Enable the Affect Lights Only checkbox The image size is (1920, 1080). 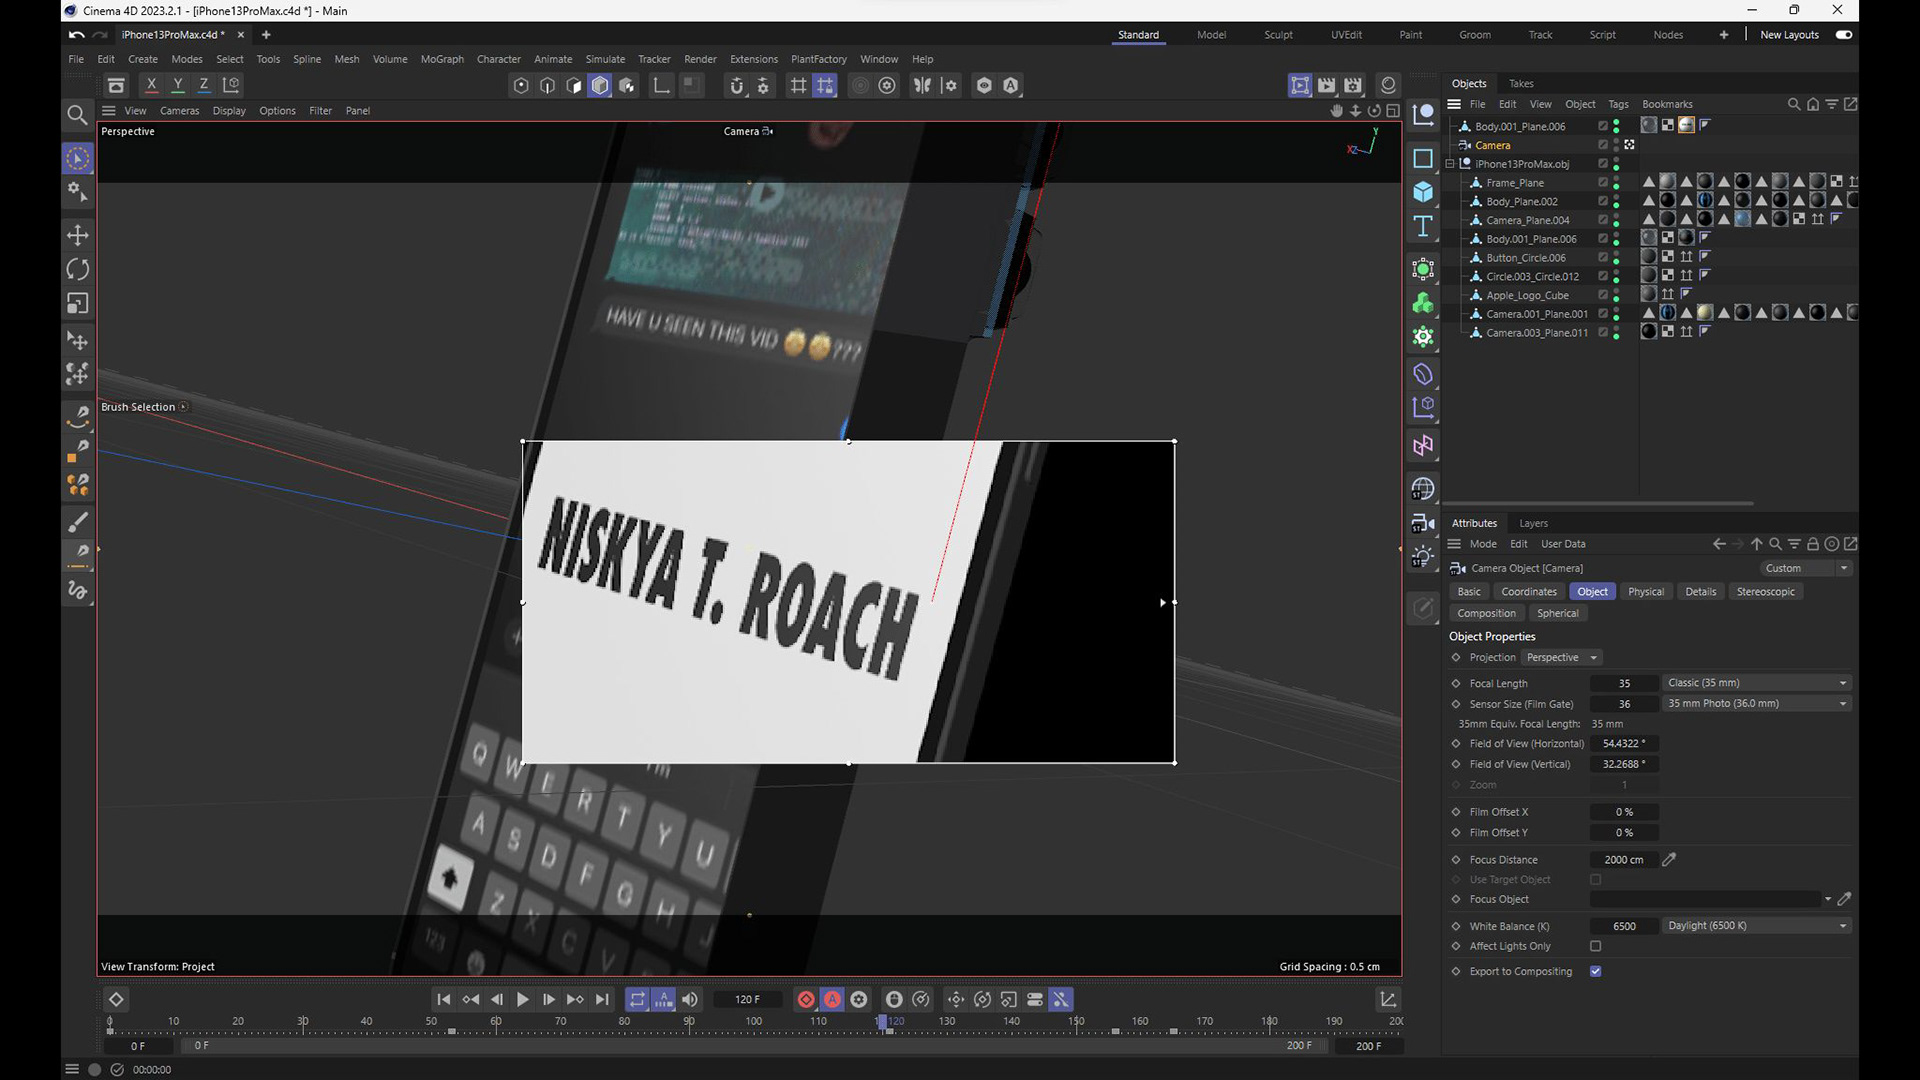1596,946
